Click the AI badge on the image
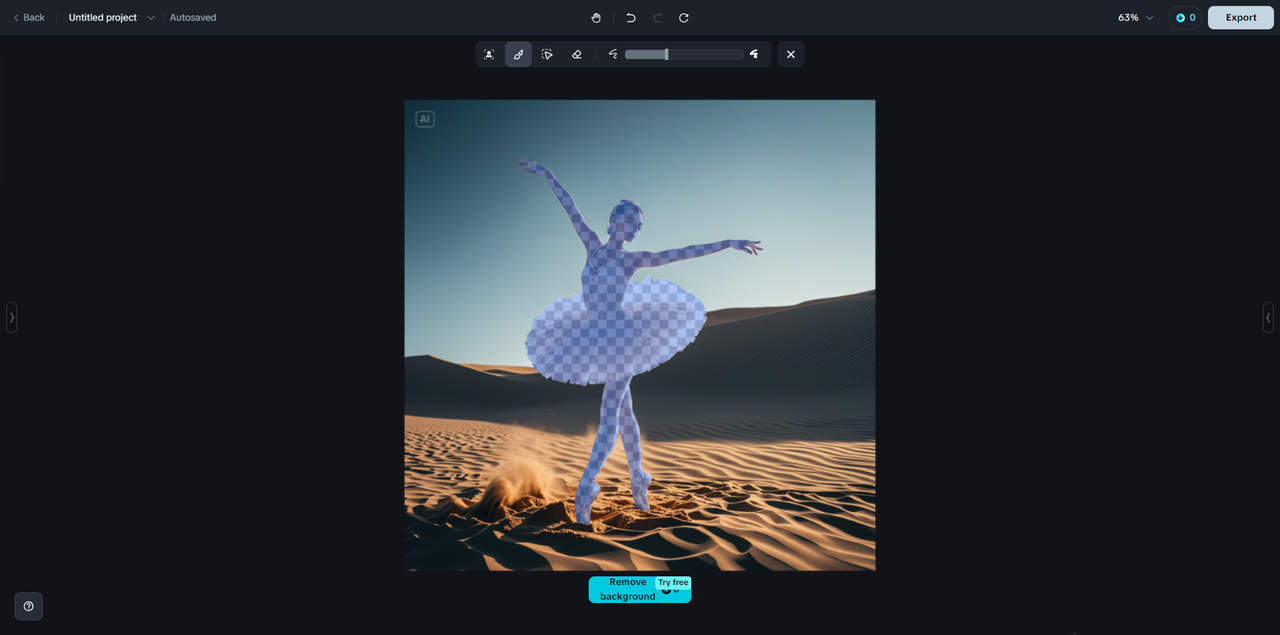The width and height of the screenshot is (1280, 635). [x=425, y=119]
